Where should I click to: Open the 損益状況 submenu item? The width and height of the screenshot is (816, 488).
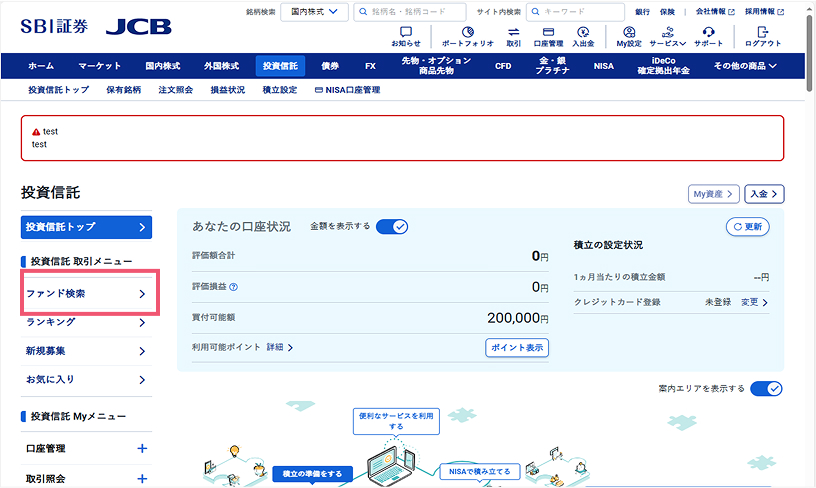pos(227,90)
